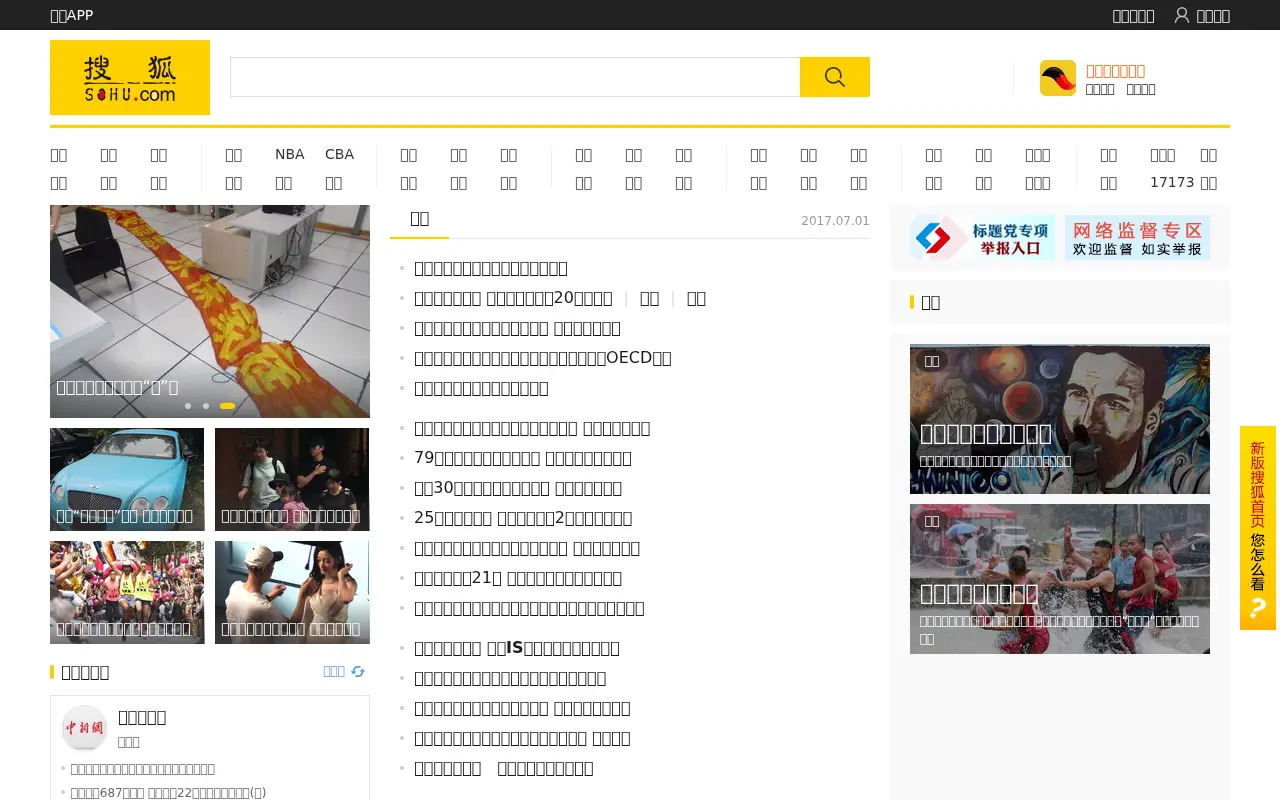Open the news headline containing 30
The height and width of the screenshot is (800, 1280).
(x=518, y=488)
